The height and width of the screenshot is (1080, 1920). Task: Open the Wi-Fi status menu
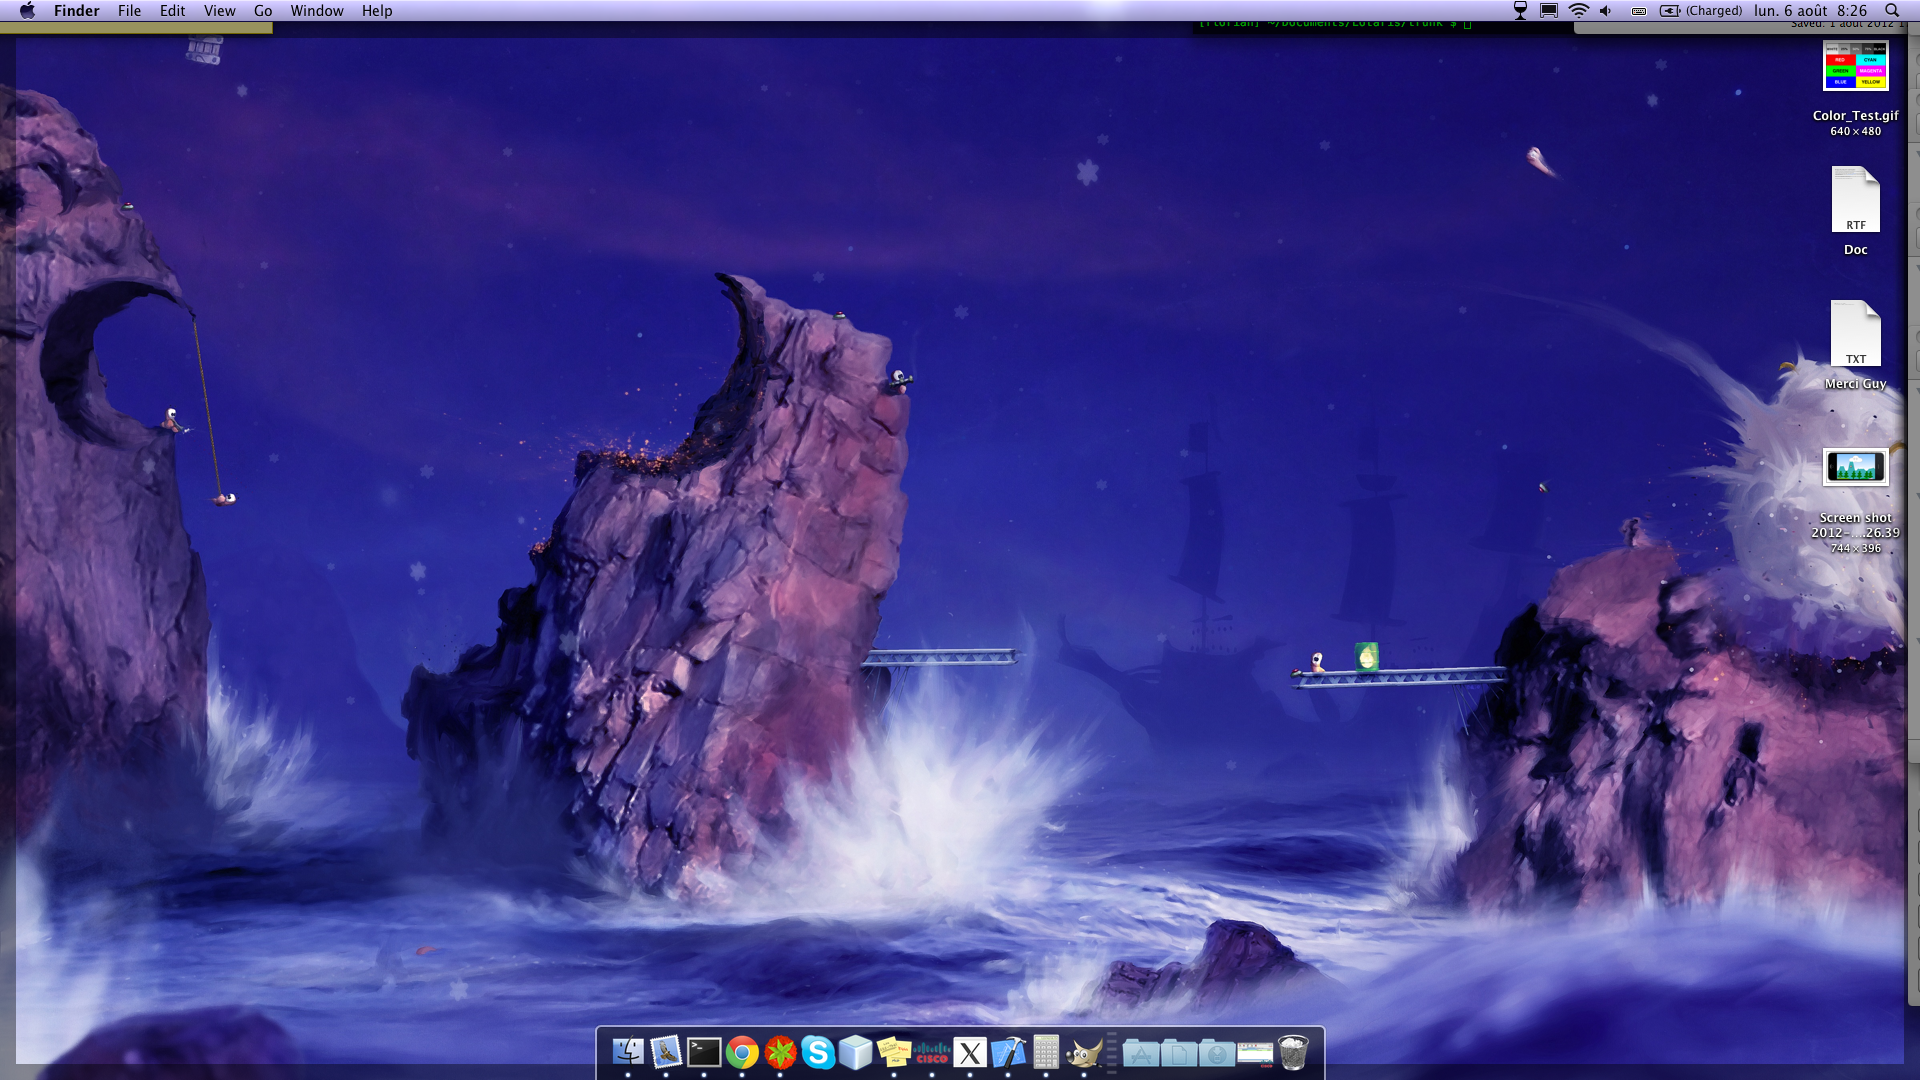1578,11
